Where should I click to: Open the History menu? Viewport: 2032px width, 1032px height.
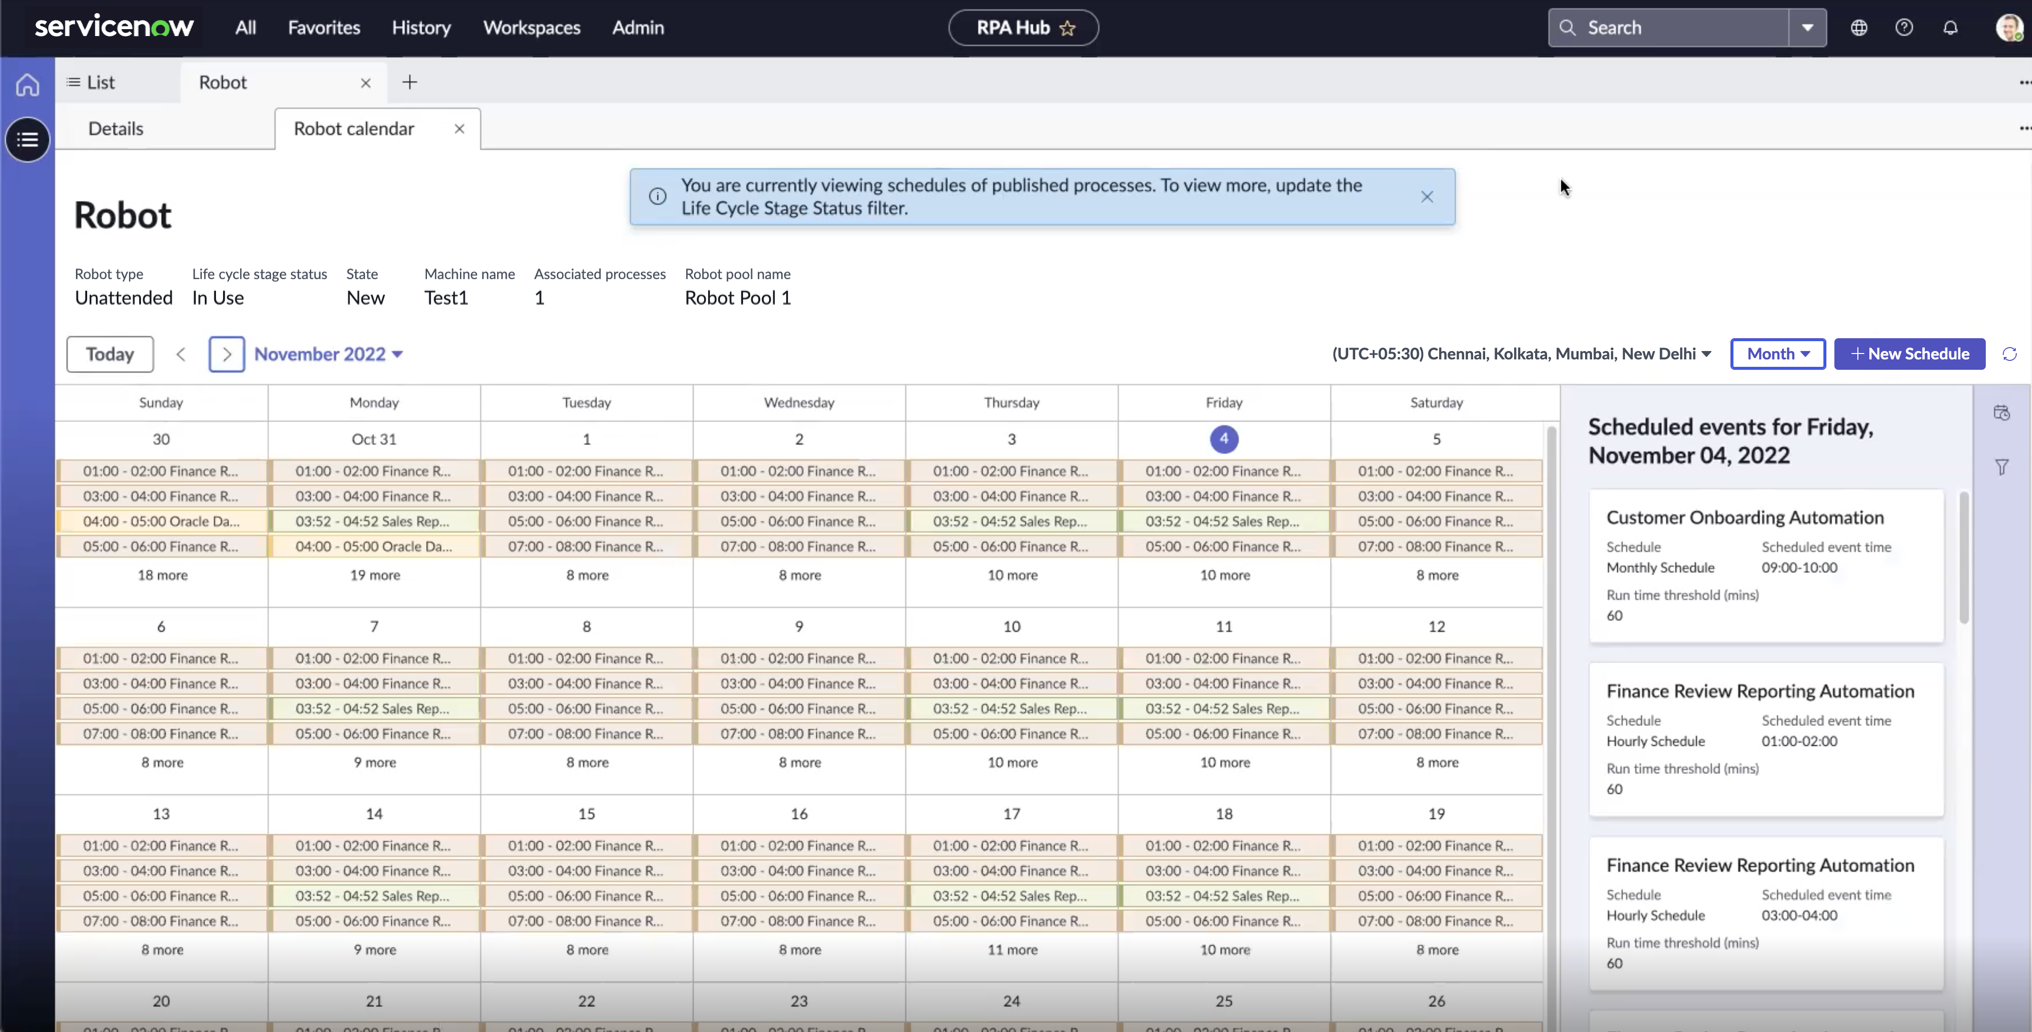point(421,28)
